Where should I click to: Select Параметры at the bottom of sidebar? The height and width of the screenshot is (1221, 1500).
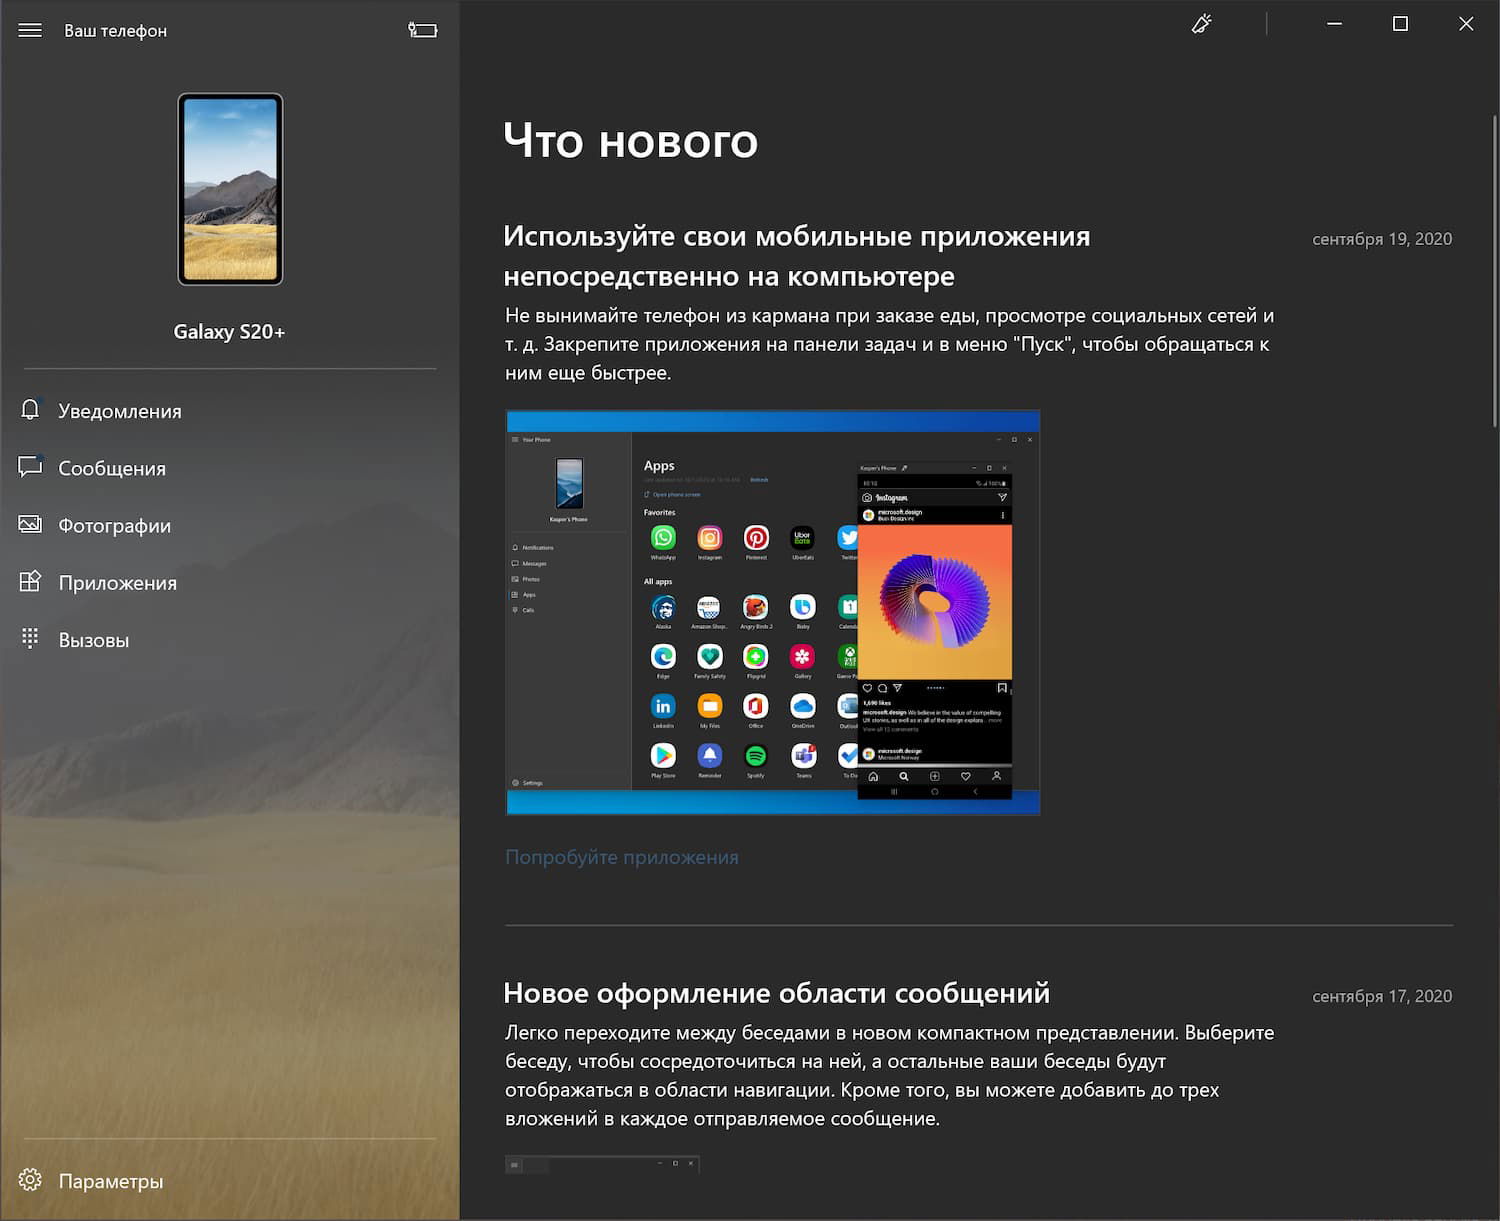pos(110,1180)
